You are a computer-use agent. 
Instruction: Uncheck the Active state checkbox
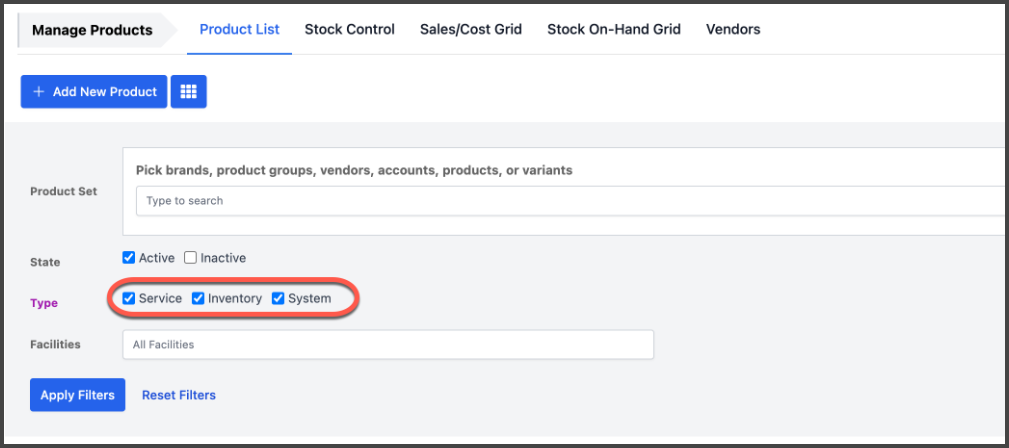[x=129, y=258]
